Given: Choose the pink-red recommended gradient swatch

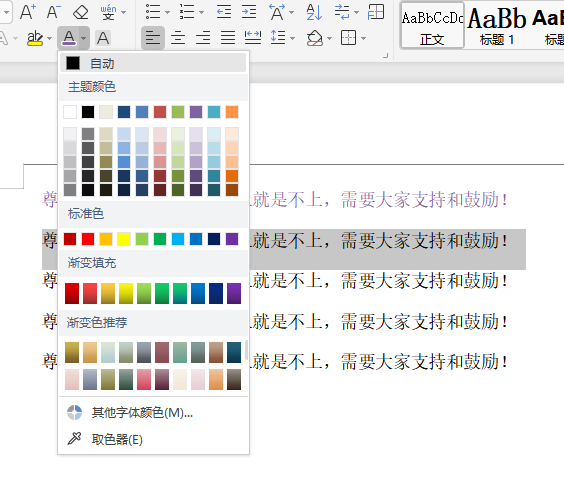Looking at the screenshot, I should coord(144,380).
